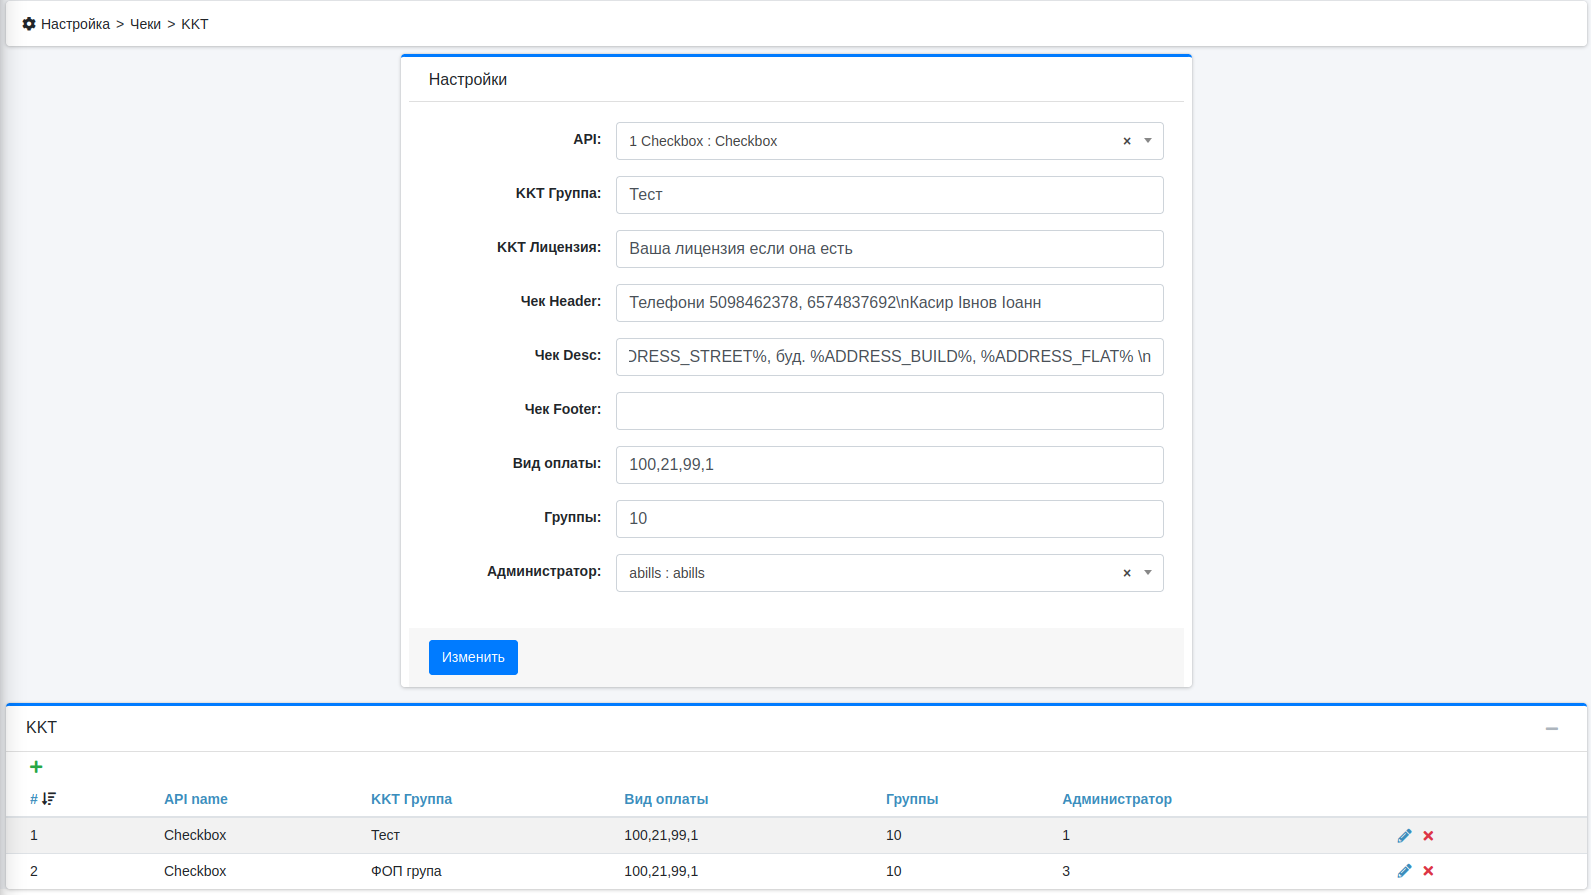The height and width of the screenshot is (895, 1591).
Task: Collapse the KKT panel with minus
Action: pyautogui.click(x=1551, y=728)
